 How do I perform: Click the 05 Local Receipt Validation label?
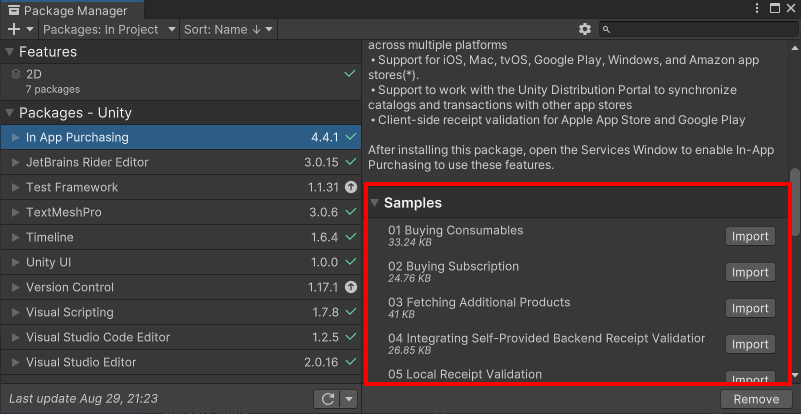(465, 374)
